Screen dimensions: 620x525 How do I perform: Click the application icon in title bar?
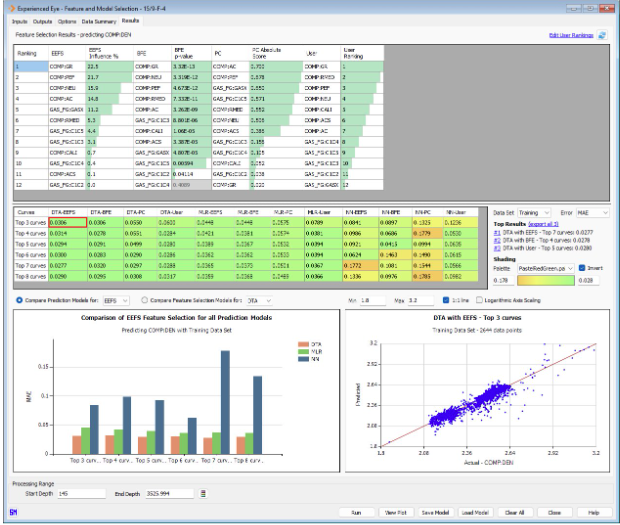point(8,6)
